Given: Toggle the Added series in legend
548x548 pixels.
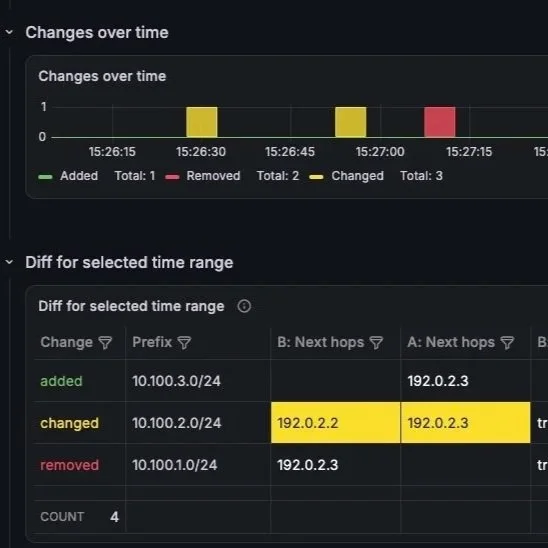Looking at the screenshot, I should [79, 176].
